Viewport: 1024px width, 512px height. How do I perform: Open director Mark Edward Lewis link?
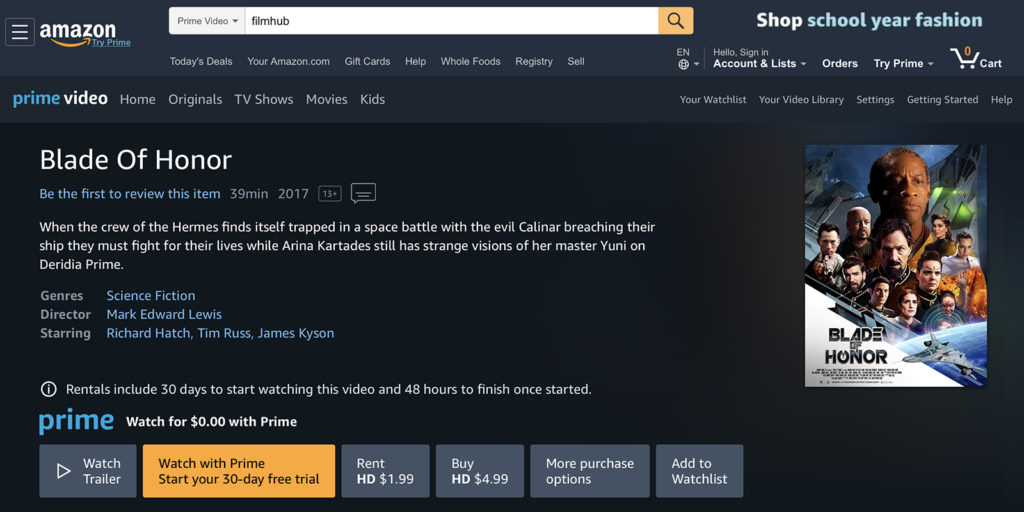(x=164, y=314)
